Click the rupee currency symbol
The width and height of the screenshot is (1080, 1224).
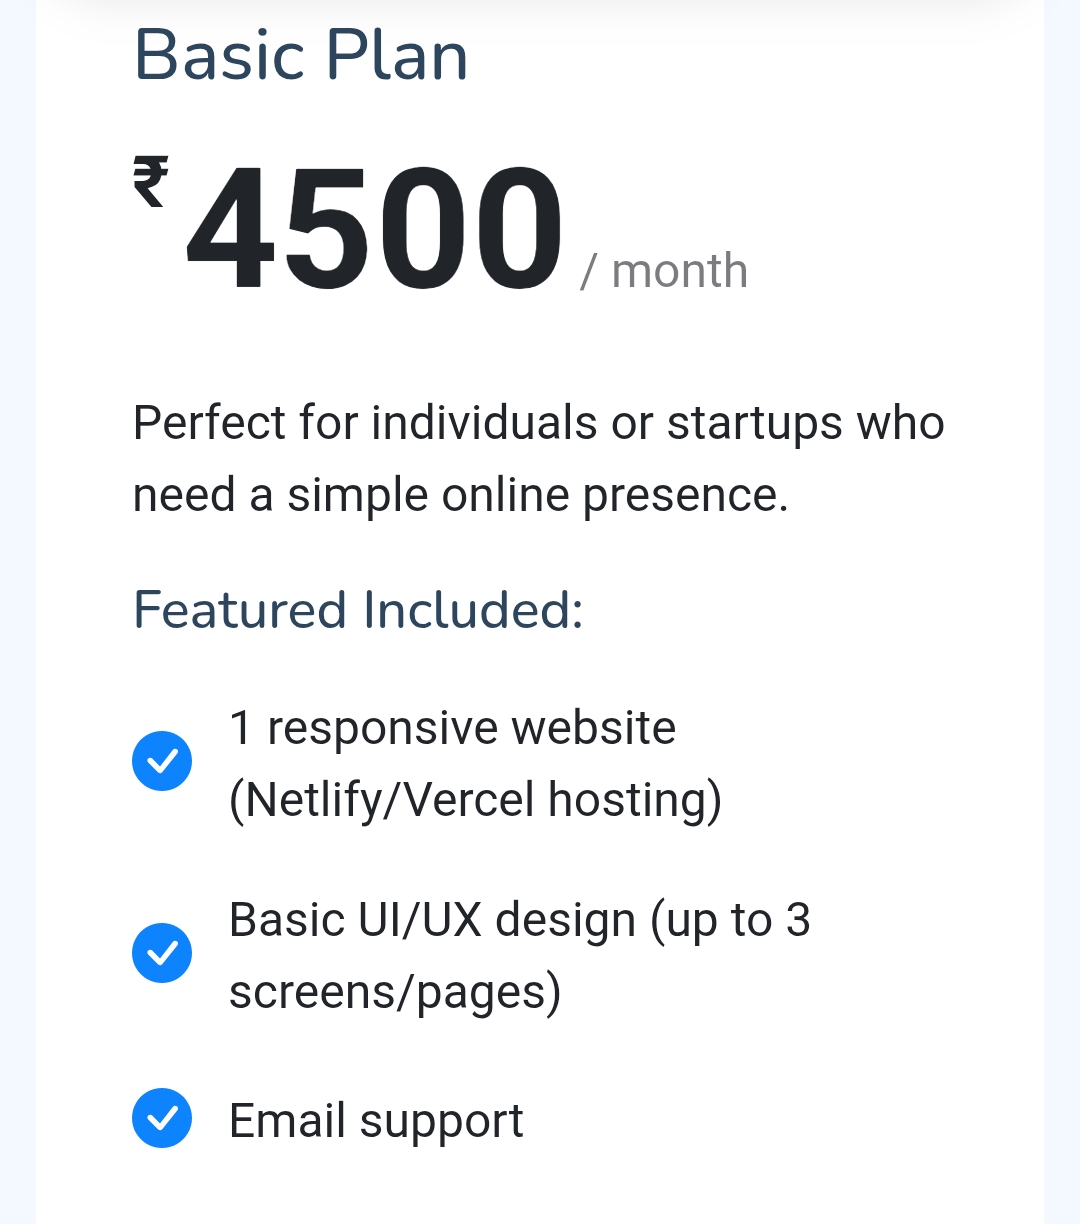pyautogui.click(x=151, y=182)
